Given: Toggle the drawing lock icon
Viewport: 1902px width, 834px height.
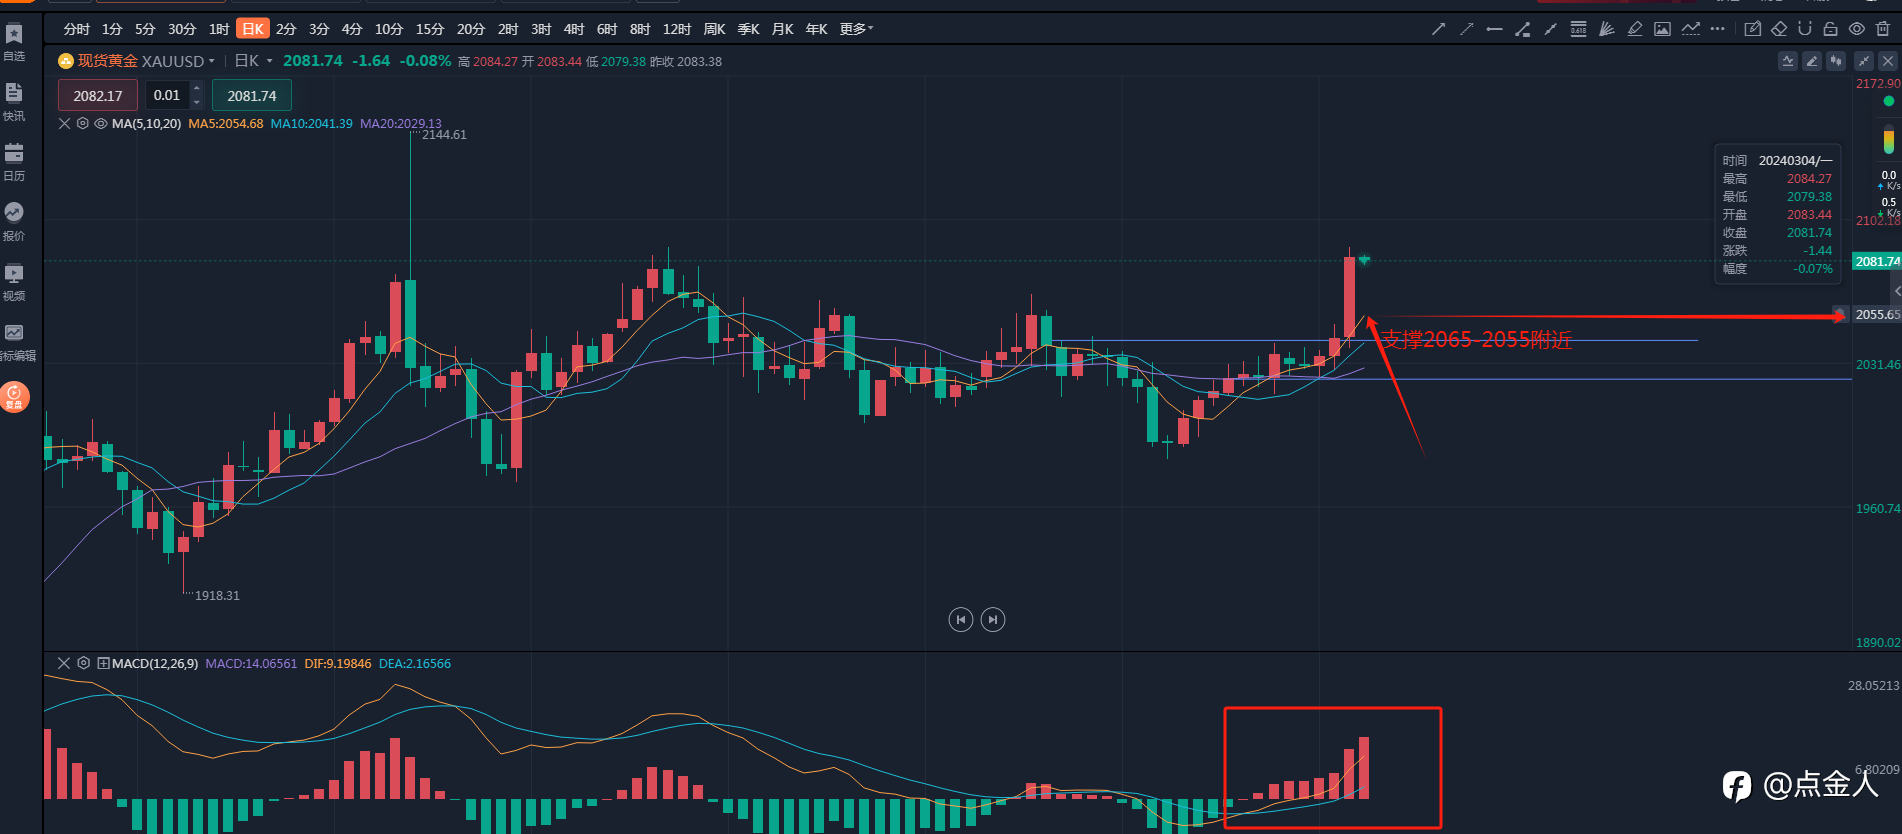Looking at the screenshot, I should click(x=1831, y=29).
